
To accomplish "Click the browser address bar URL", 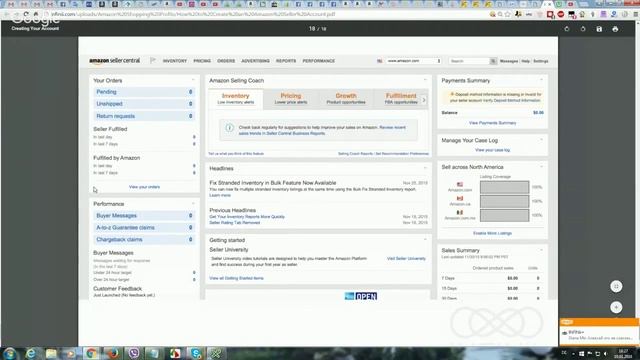I will (193, 14).
